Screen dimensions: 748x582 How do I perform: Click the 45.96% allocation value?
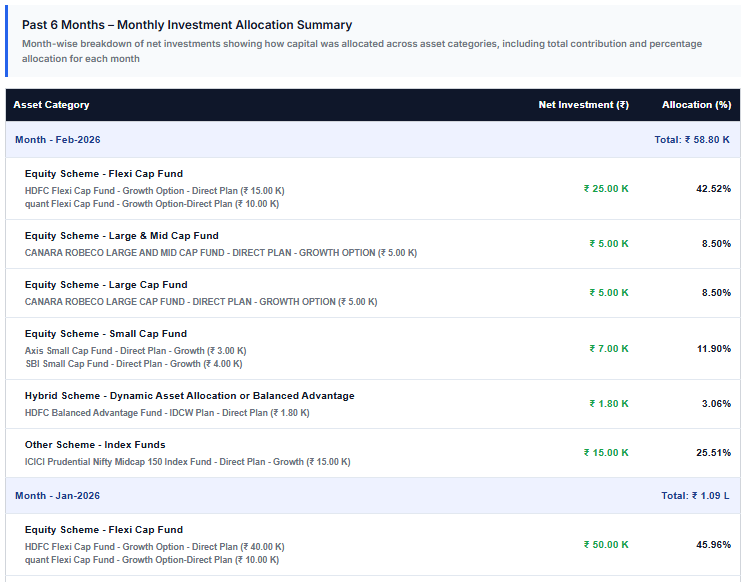coord(713,545)
